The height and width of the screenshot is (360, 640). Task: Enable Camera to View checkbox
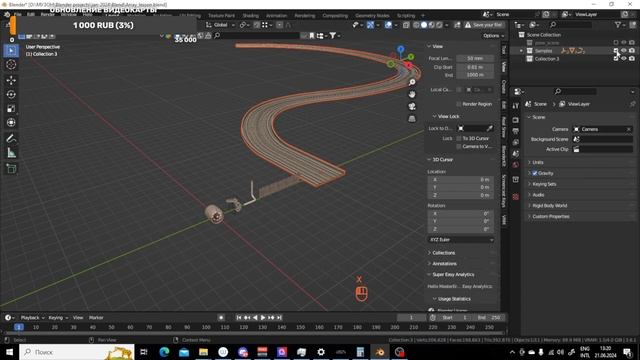click(459, 146)
